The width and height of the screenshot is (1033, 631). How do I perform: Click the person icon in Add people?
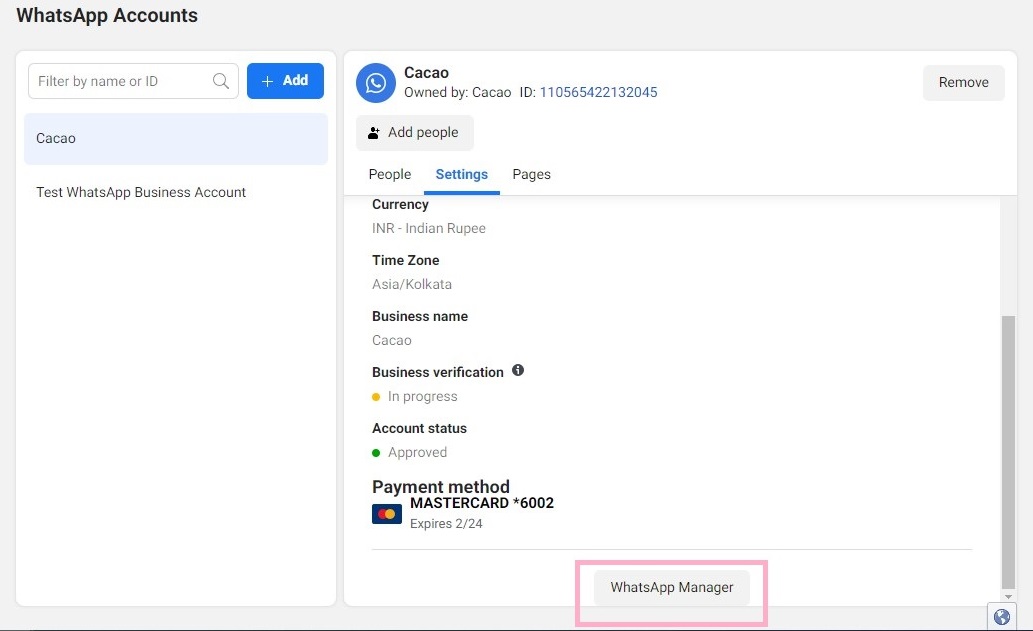(x=374, y=133)
